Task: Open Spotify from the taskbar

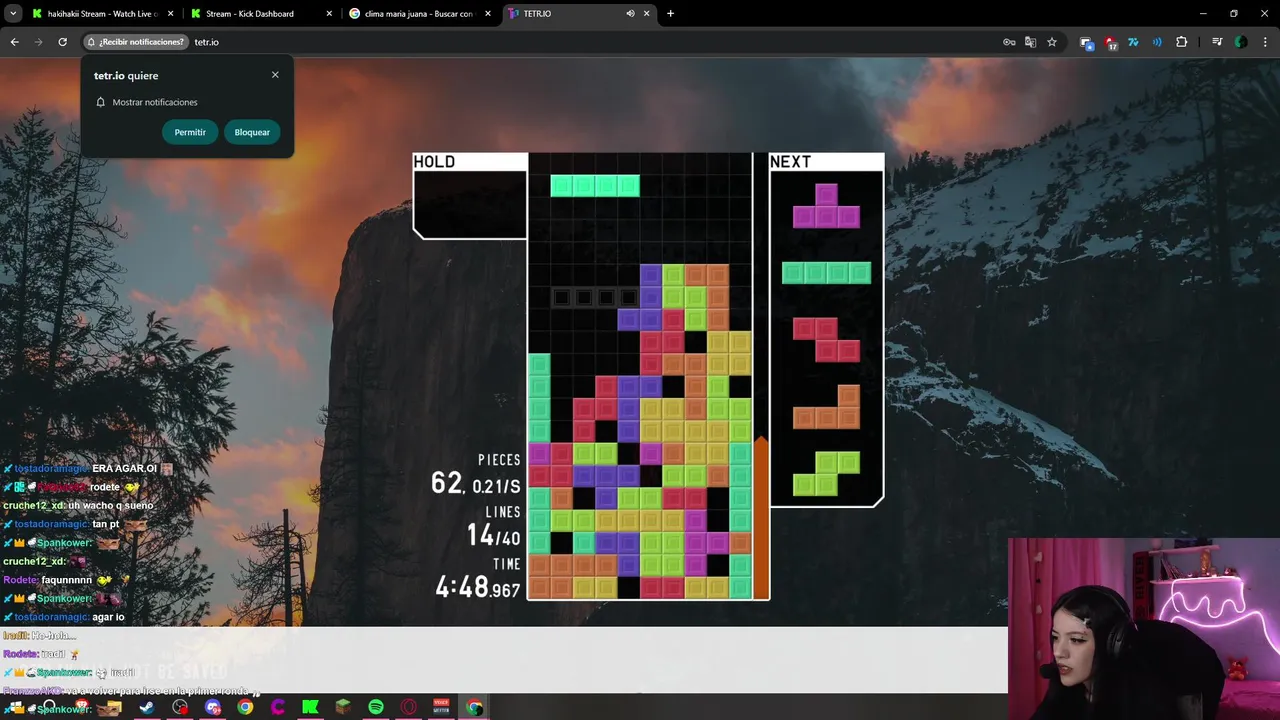Action: [x=376, y=707]
